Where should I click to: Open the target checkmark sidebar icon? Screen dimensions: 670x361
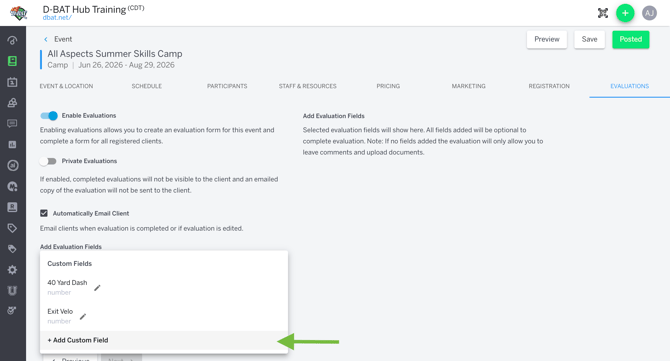point(12,311)
